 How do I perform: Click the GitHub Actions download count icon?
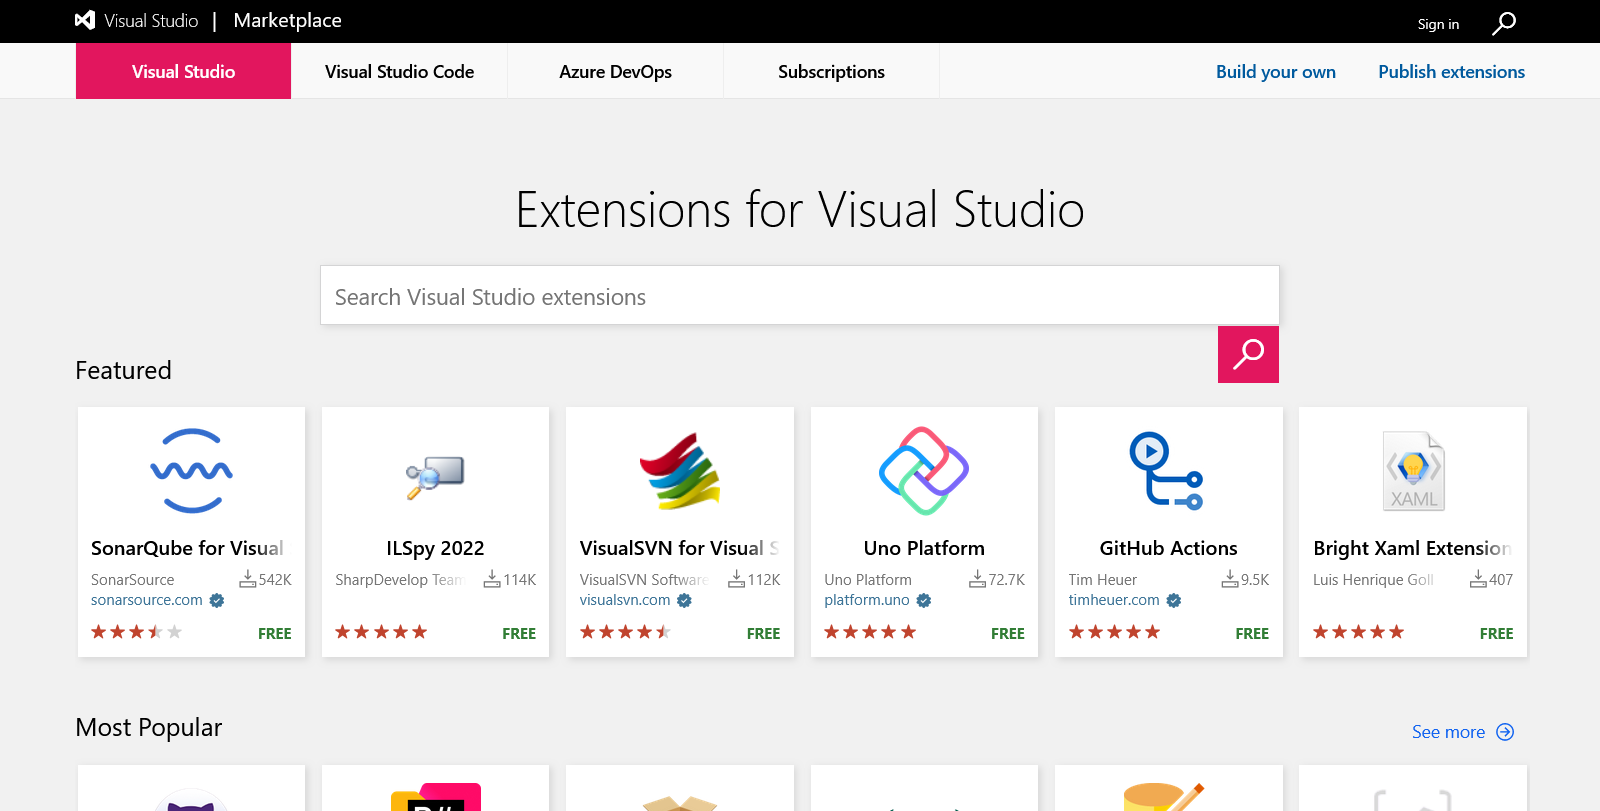[1230, 579]
